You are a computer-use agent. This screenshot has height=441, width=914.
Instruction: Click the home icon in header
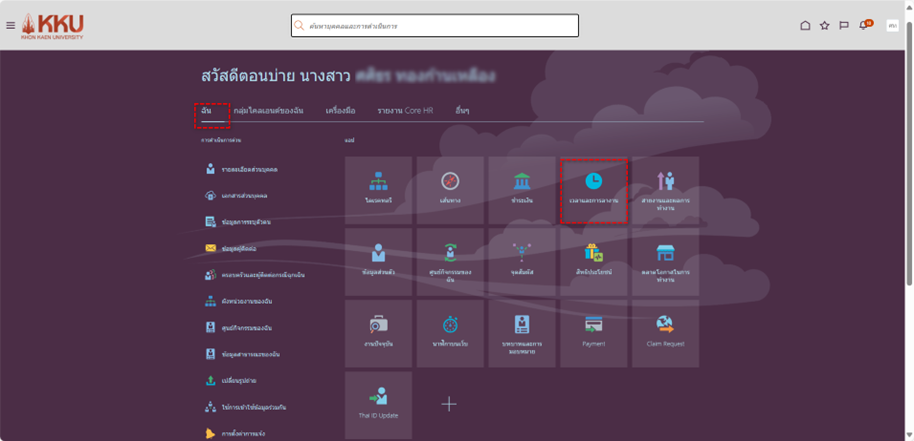pos(805,25)
